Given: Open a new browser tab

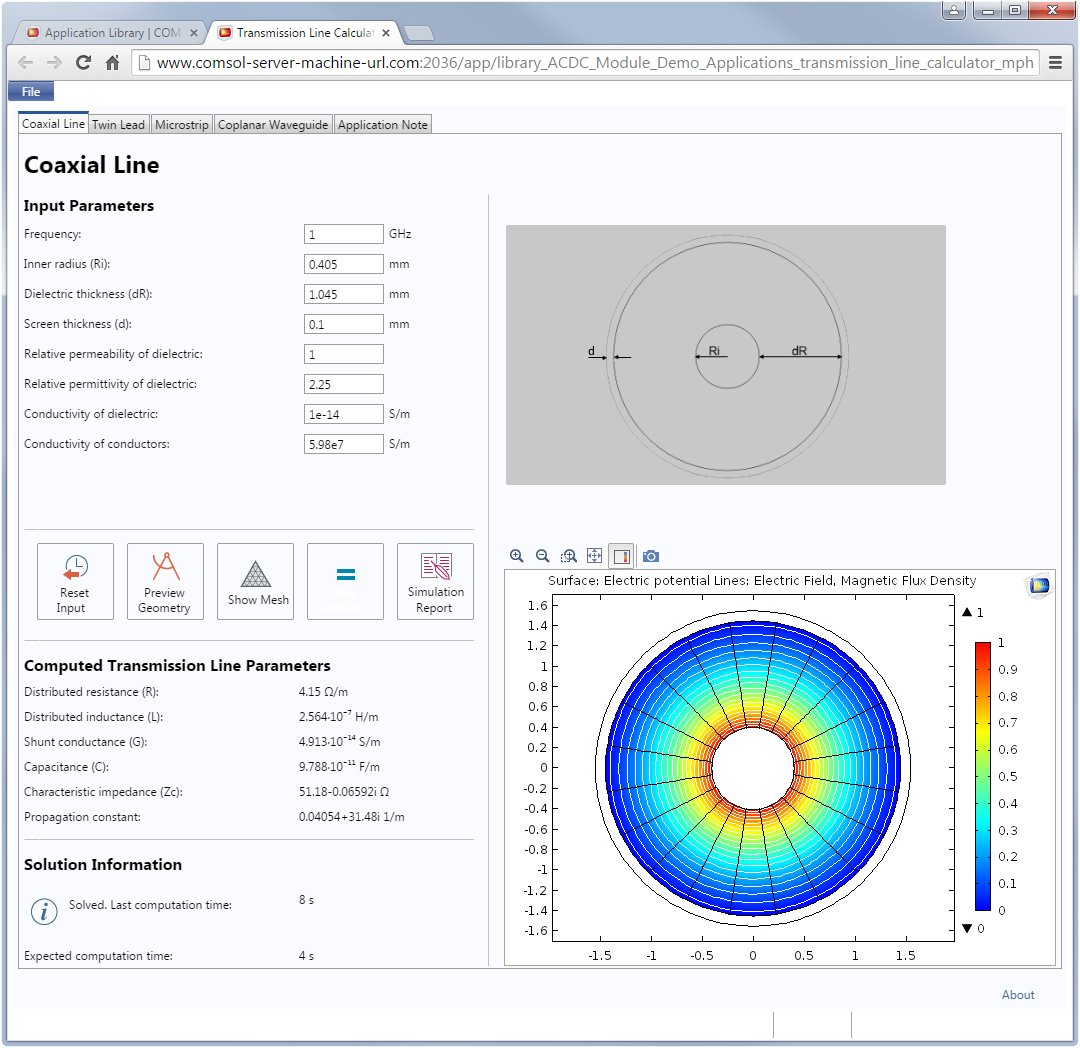Looking at the screenshot, I should click(x=418, y=33).
